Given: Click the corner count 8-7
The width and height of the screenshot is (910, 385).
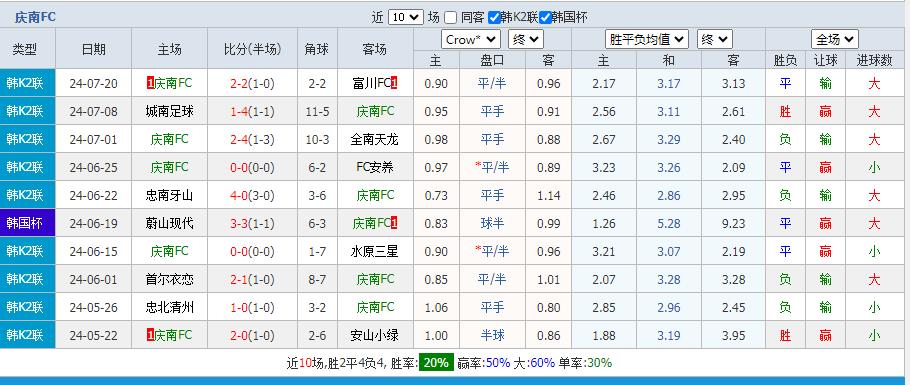Looking at the screenshot, I should coord(317,279).
